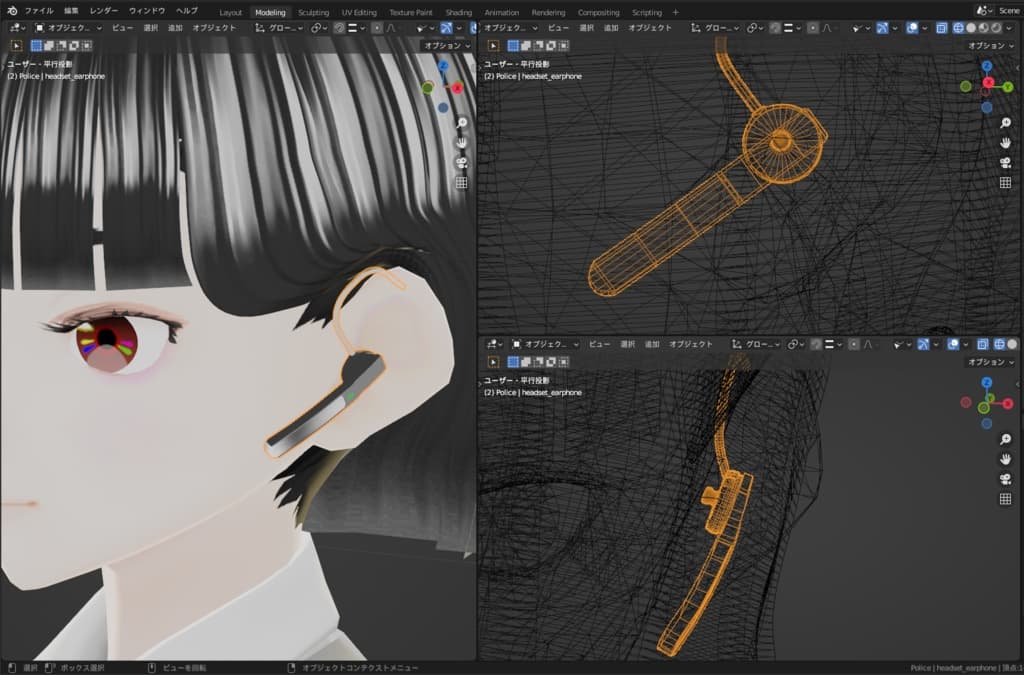The image size is (1024, 675).
Task: Click the Blender logo icon in menu bar
Action: [12, 11]
